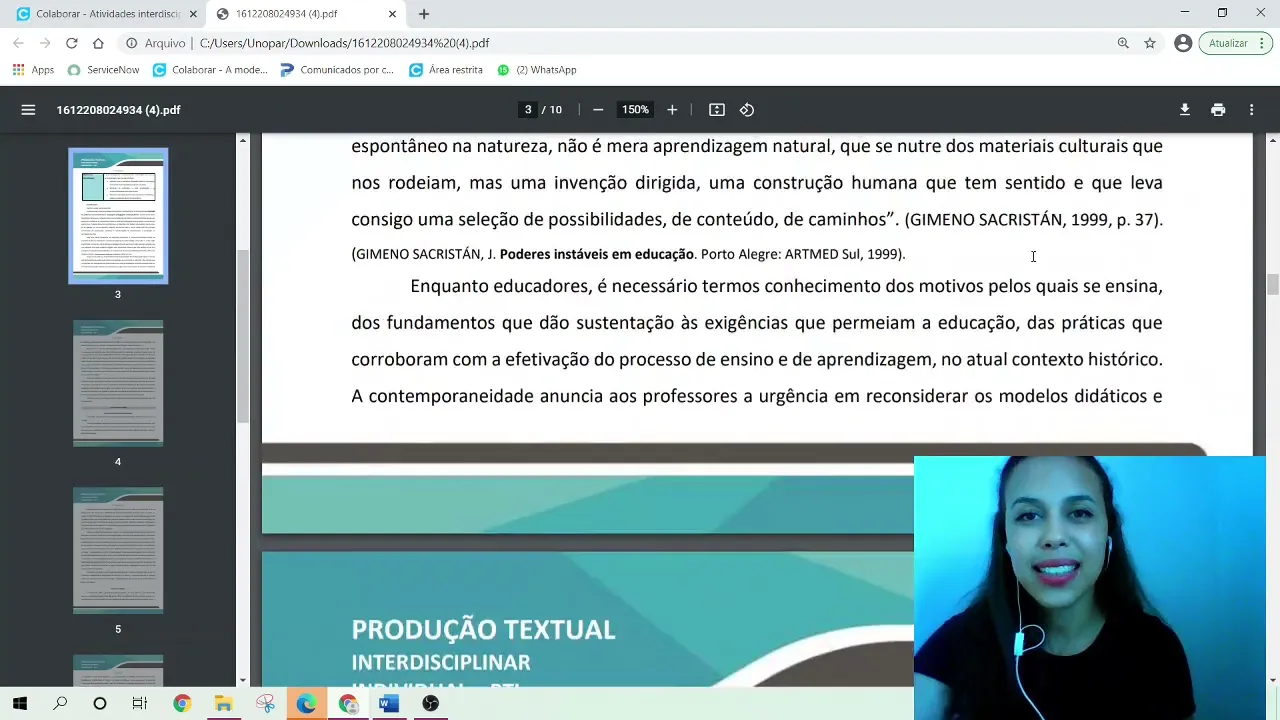Screen dimensions: 1280x720
Task: Zoom in with the plus button
Action: 672,110
